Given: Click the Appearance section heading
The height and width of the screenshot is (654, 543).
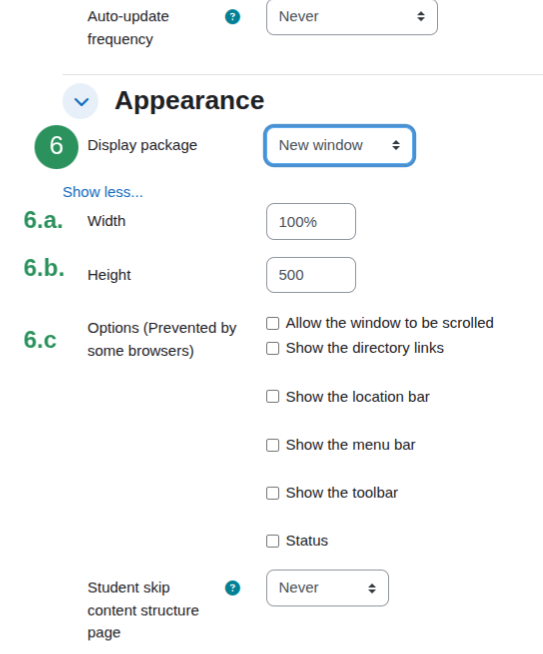Looking at the screenshot, I should 189,101.
